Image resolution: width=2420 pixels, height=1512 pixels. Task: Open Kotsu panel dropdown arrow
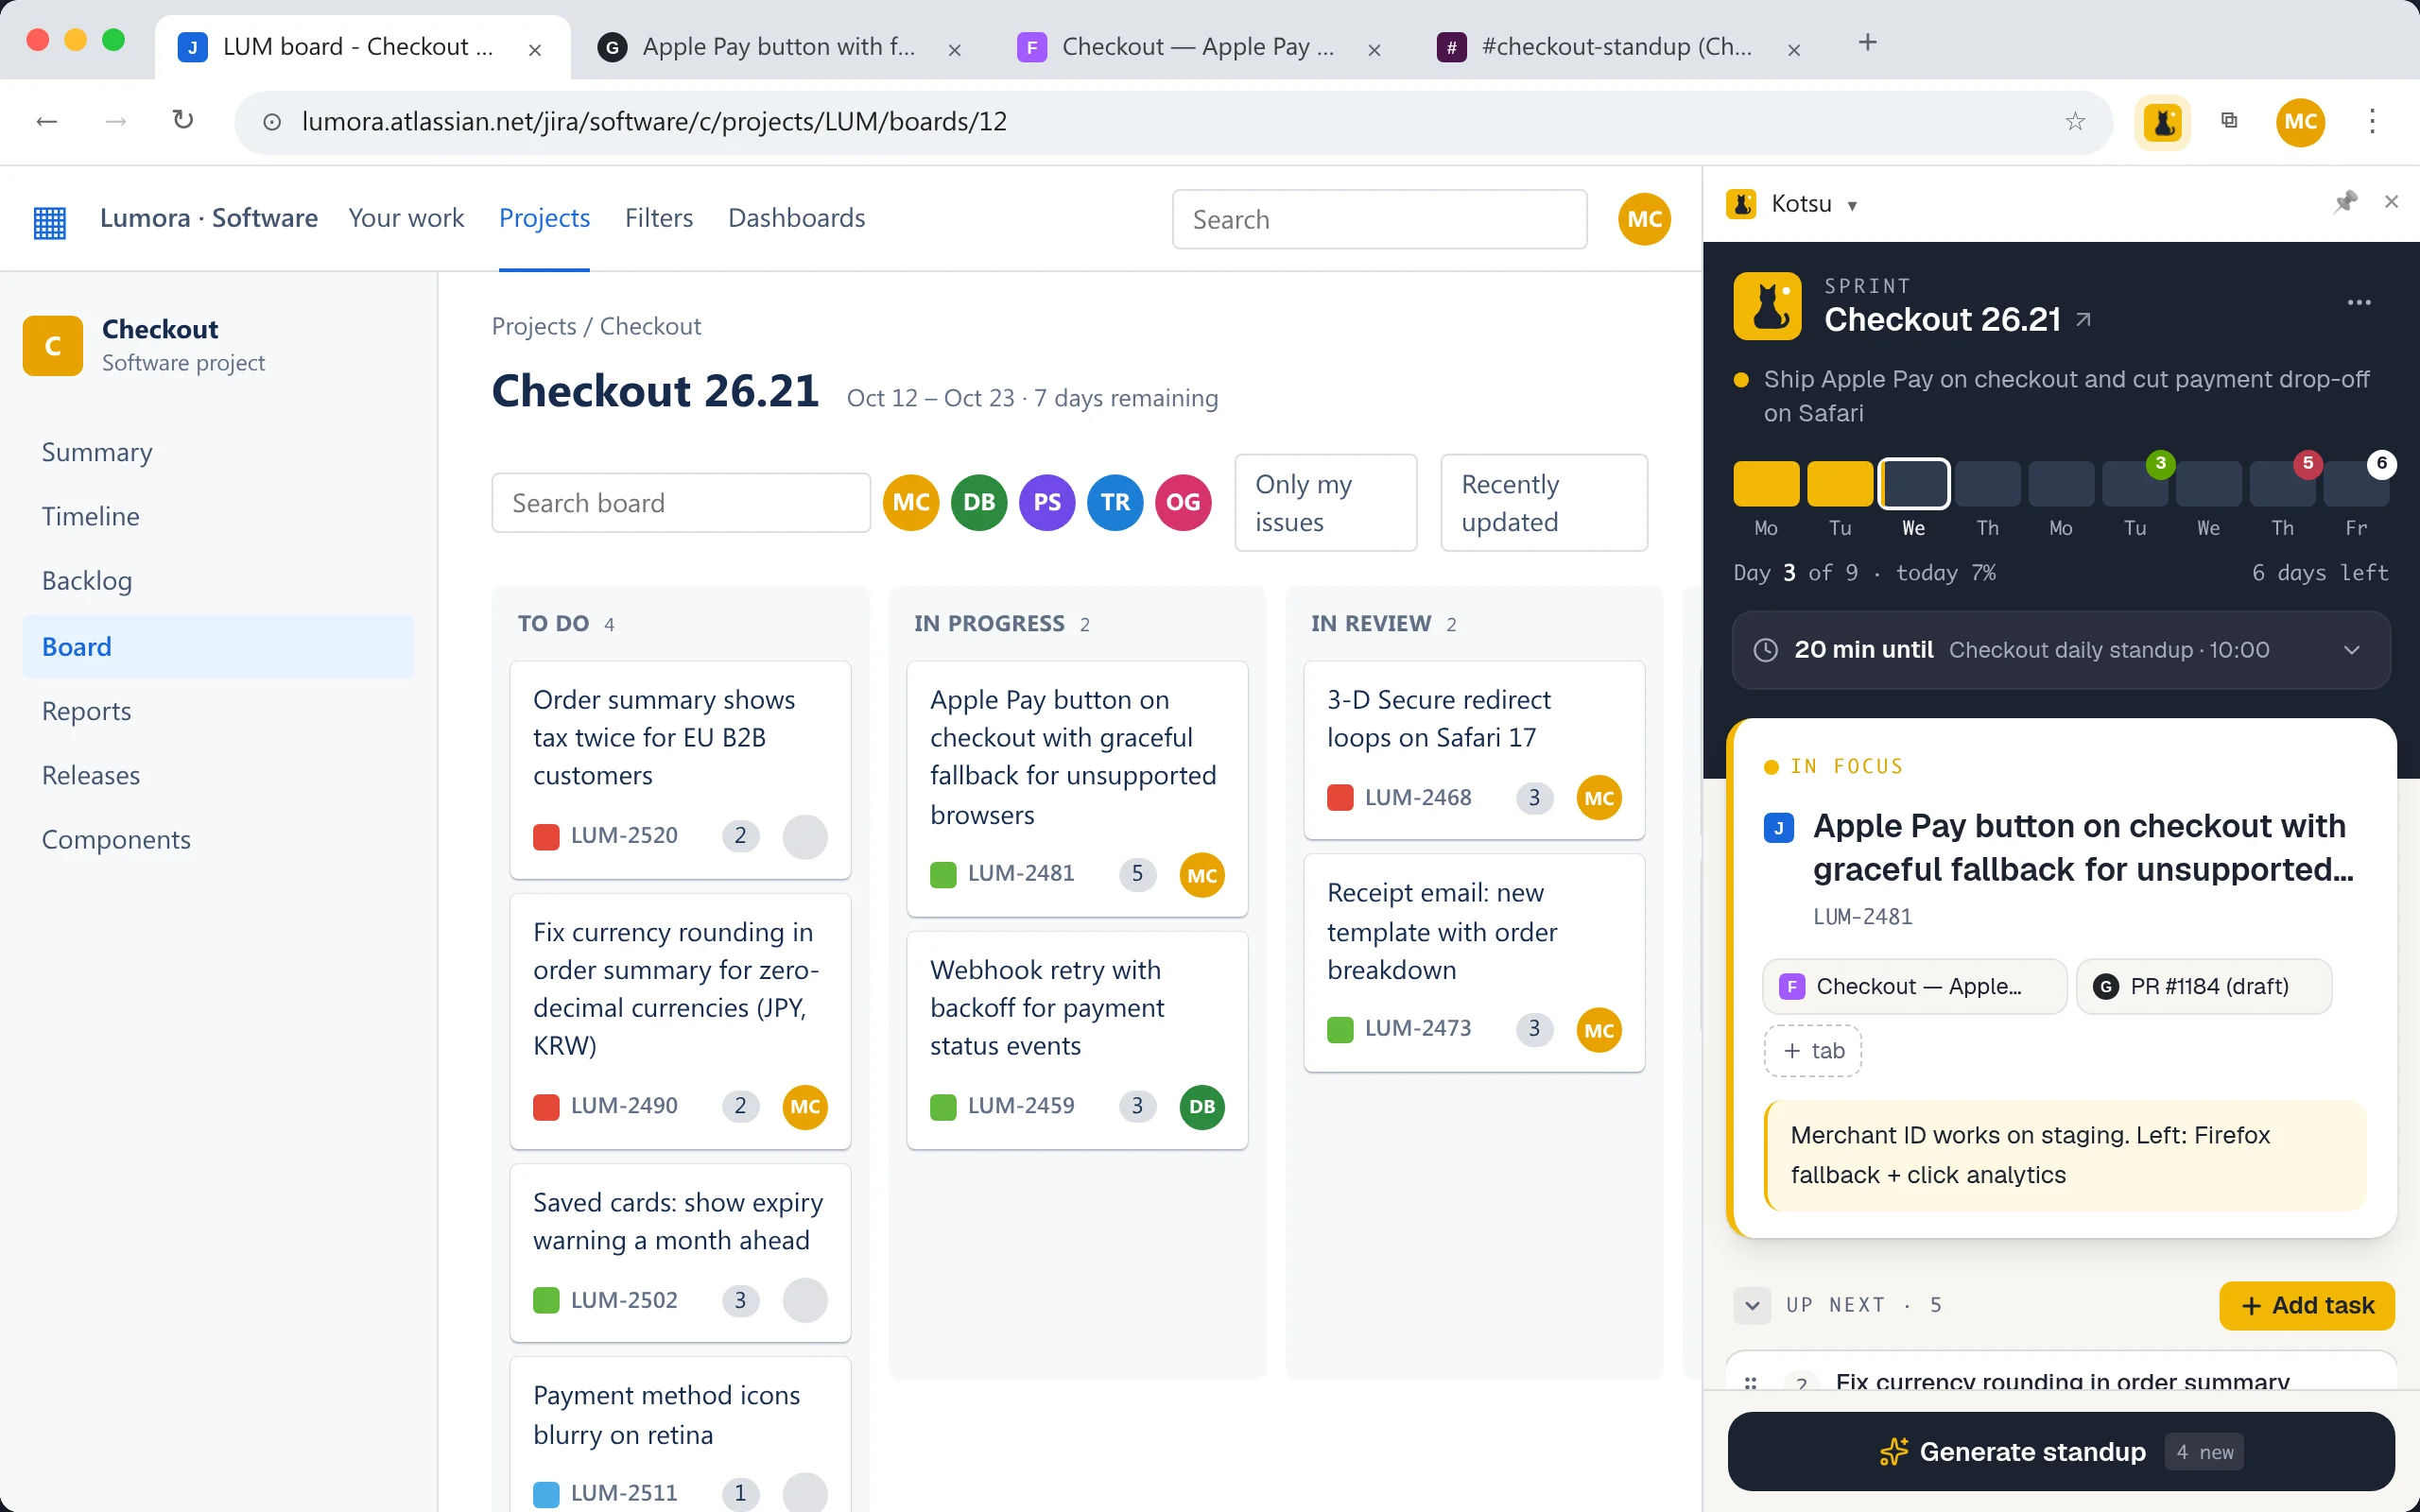pos(1852,205)
